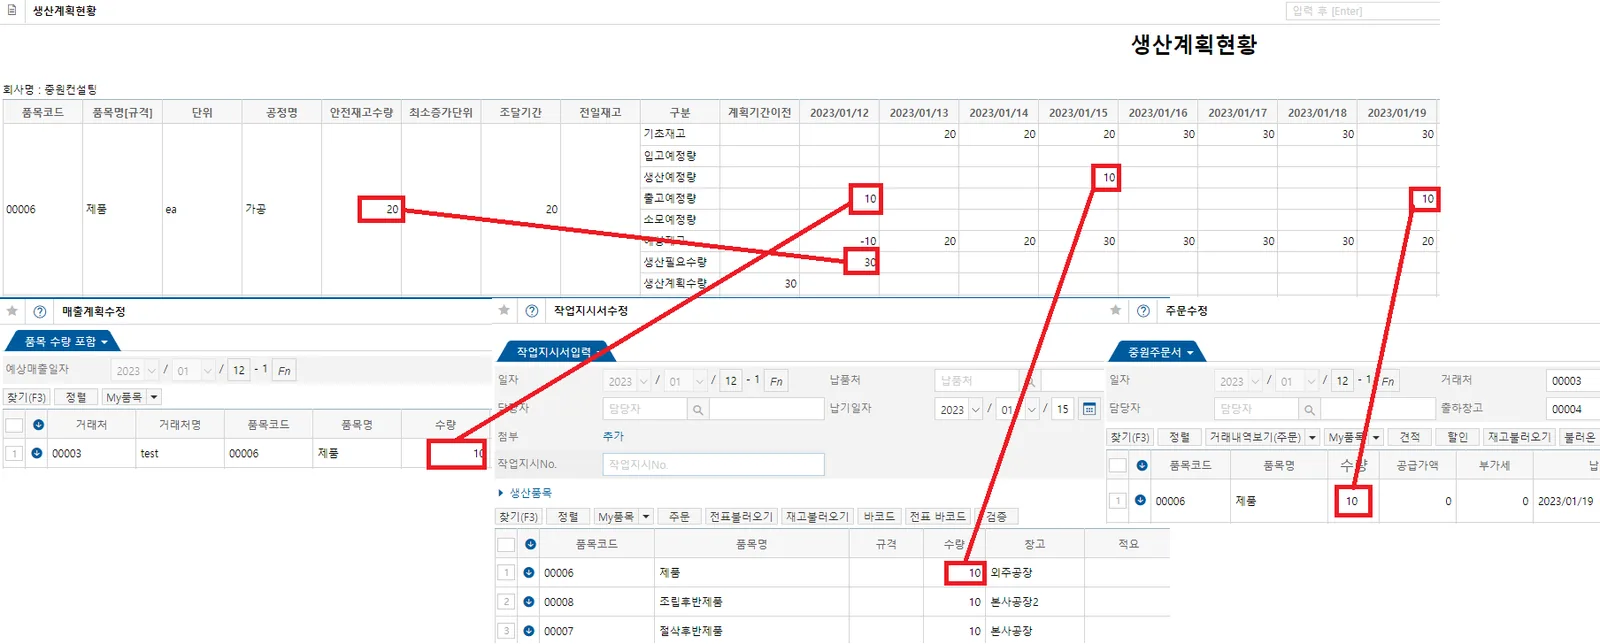Screen dimensions: 1600x644
Task: Open the calendar picker for 납기일자
Action: (1089, 408)
